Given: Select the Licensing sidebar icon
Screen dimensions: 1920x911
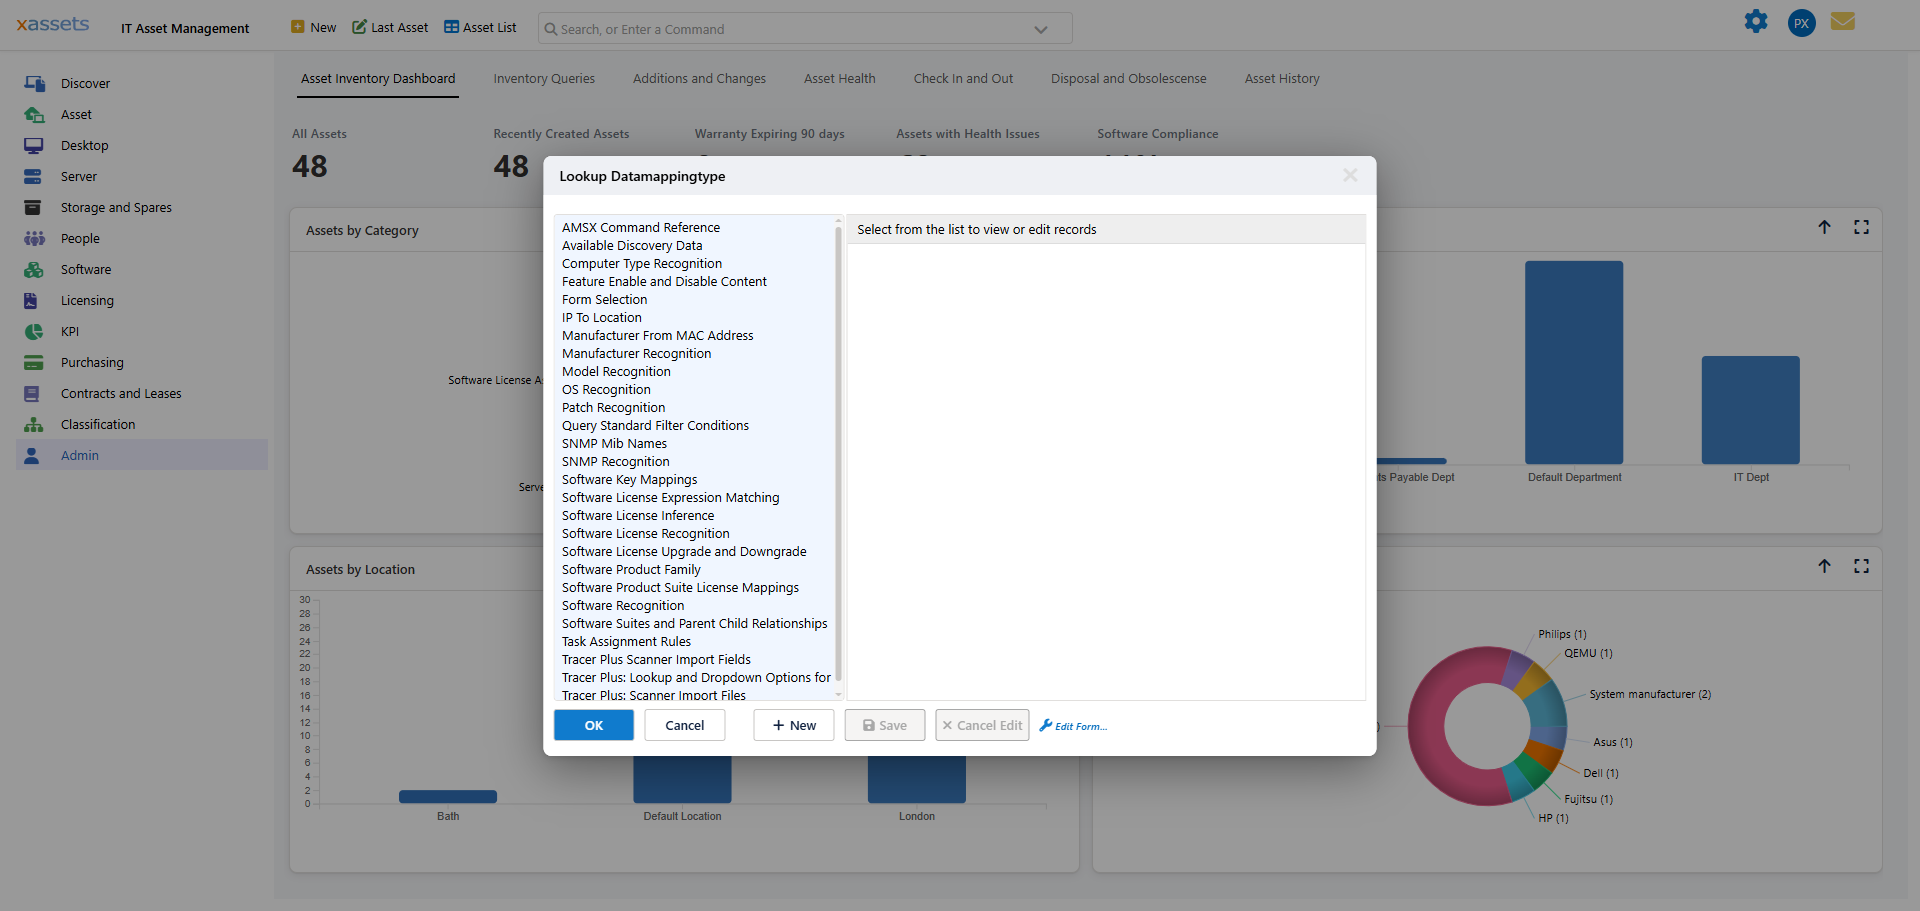Looking at the screenshot, I should [x=35, y=300].
